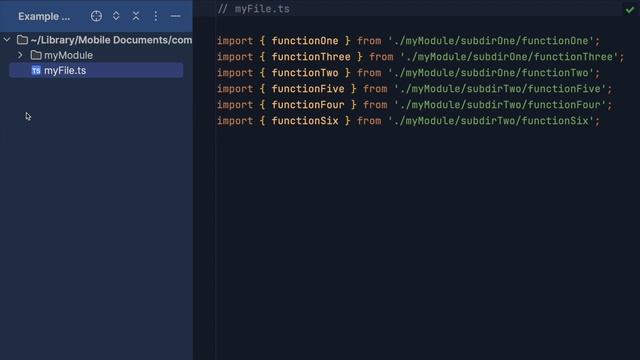Click functionFour identifier in import line
This screenshot has height=360, width=640.
pyautogui.click(x=308, y=105)
